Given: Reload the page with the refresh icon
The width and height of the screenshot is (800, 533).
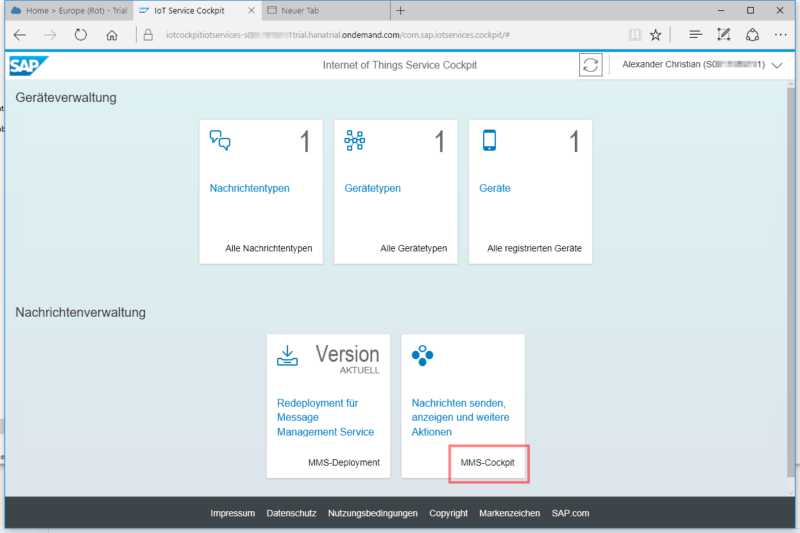Looking at the screenshot, I should coord(81,35).
